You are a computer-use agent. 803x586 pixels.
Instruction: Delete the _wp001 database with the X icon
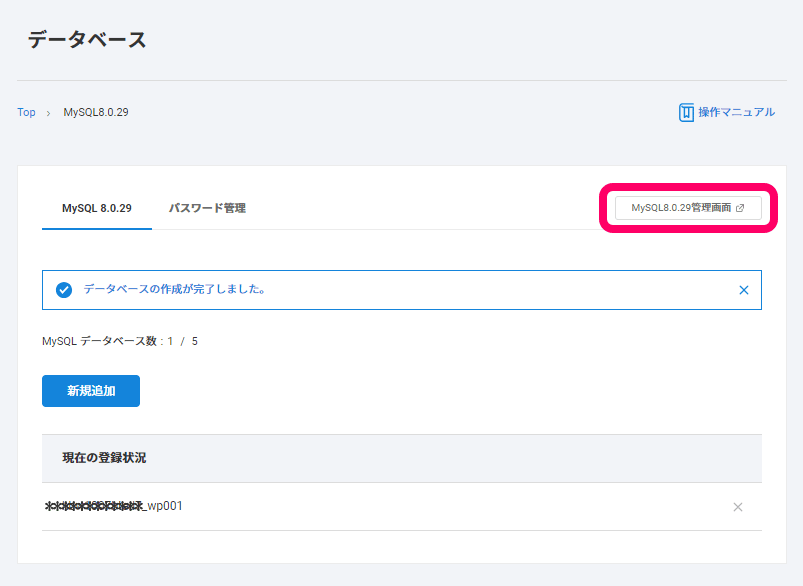(x=738, y=507)
